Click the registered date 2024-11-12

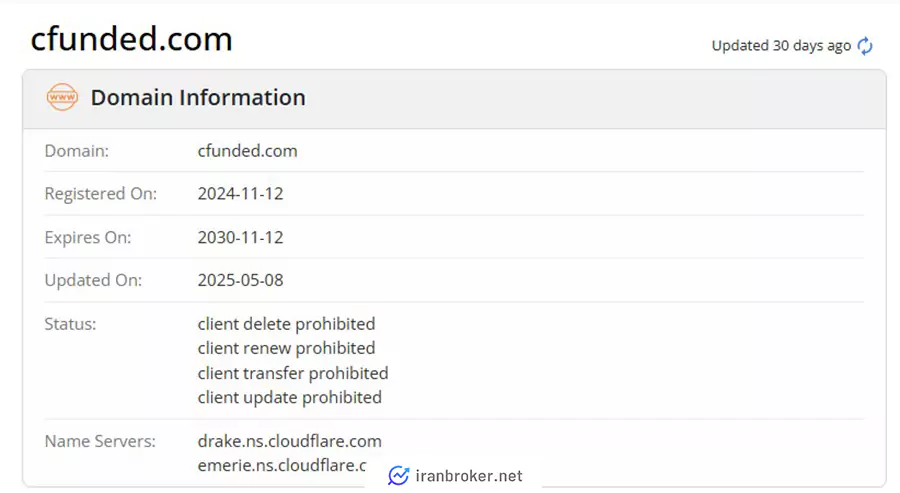coord(240,194)
